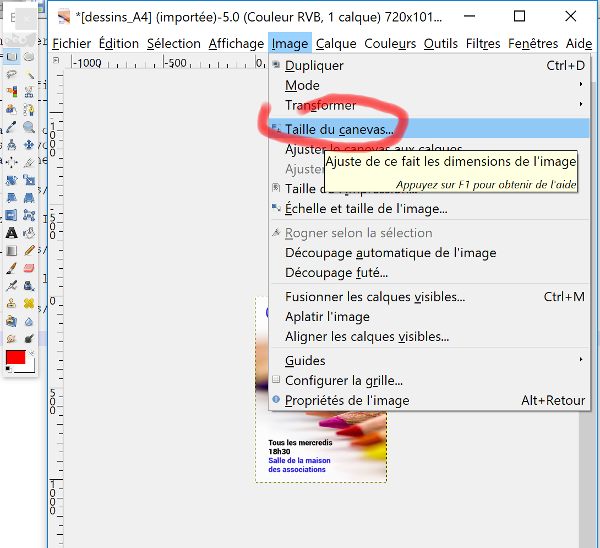Choose Découpage automatique de l'image

coord(429,253)
